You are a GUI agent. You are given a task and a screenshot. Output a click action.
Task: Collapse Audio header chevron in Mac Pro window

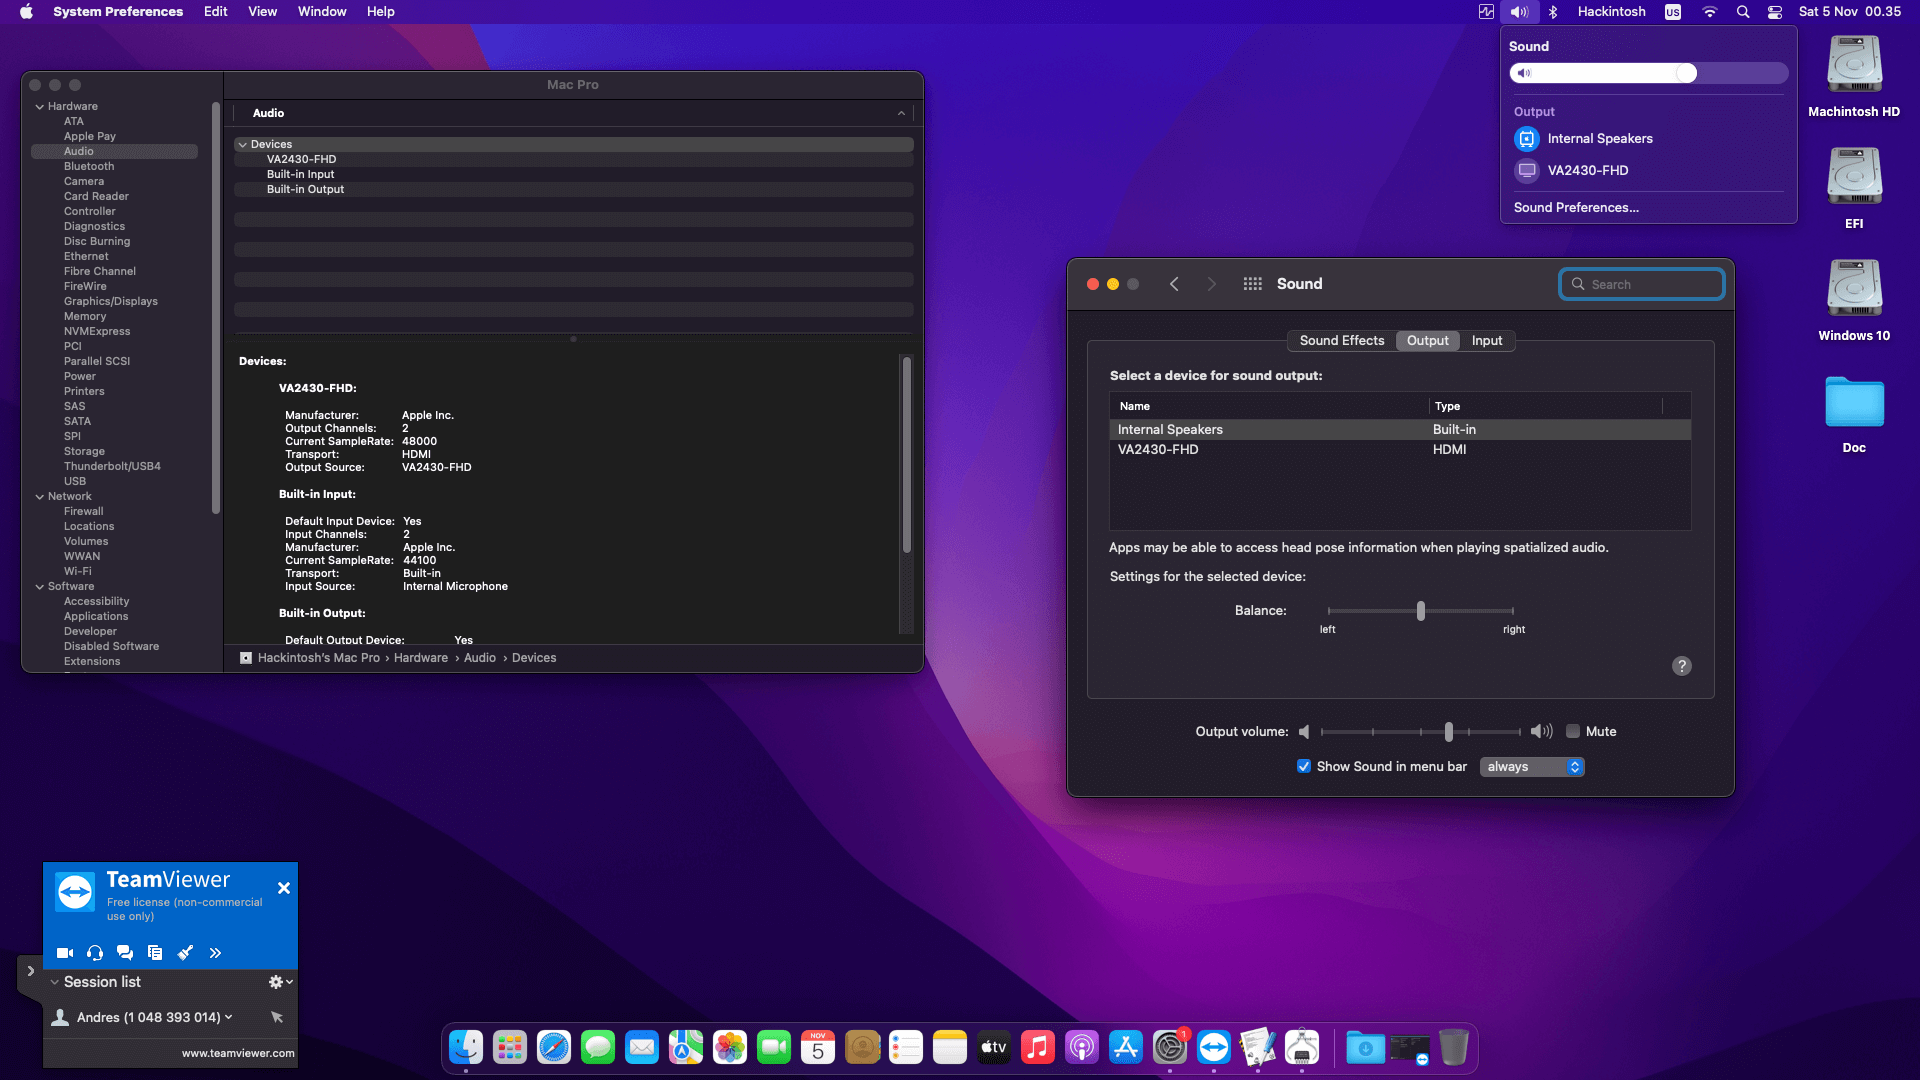[x=901, y=113]
